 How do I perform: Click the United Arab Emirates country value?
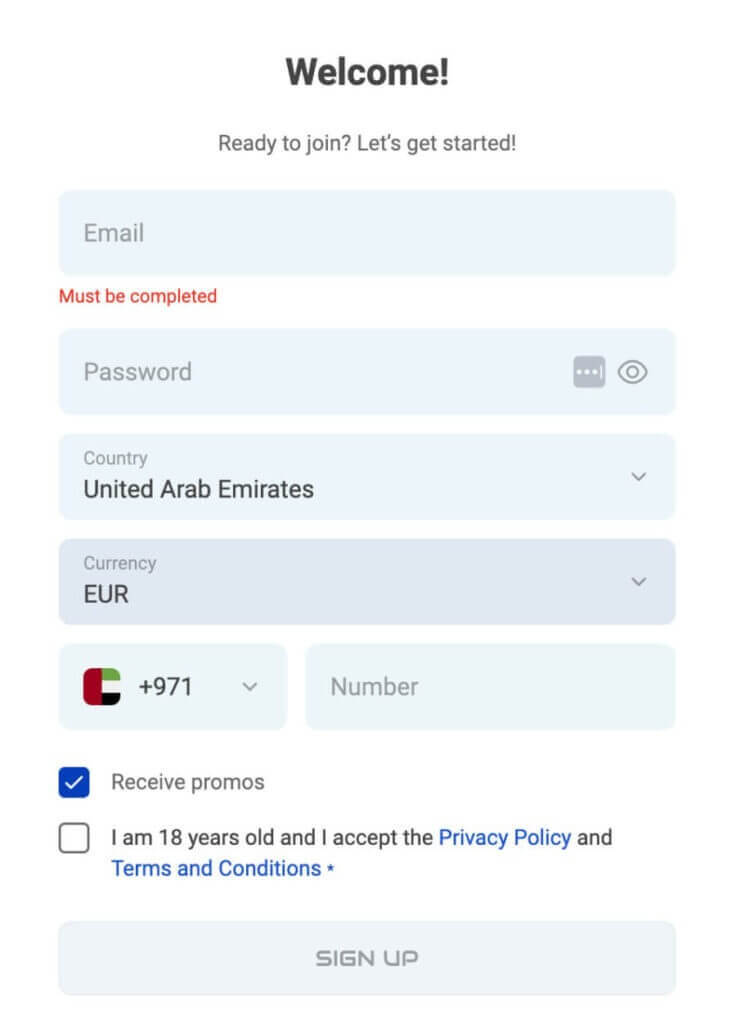(198, 489)
